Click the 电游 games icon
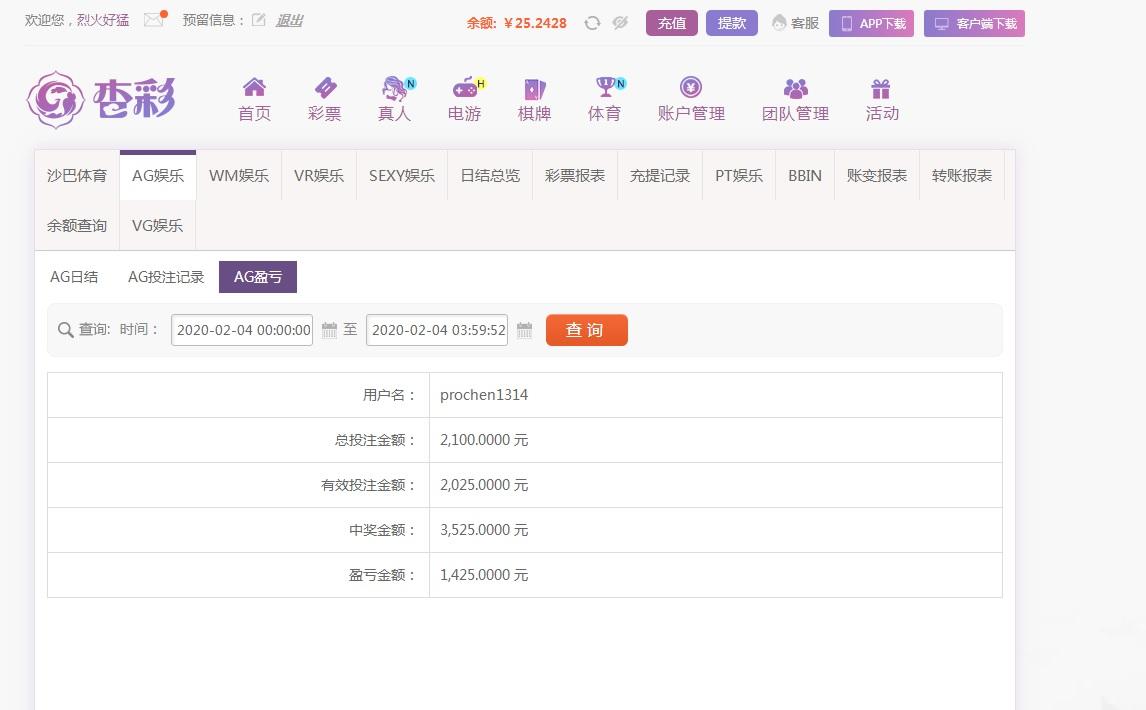This screenshot has height=710, width=1146. point(464,97)
